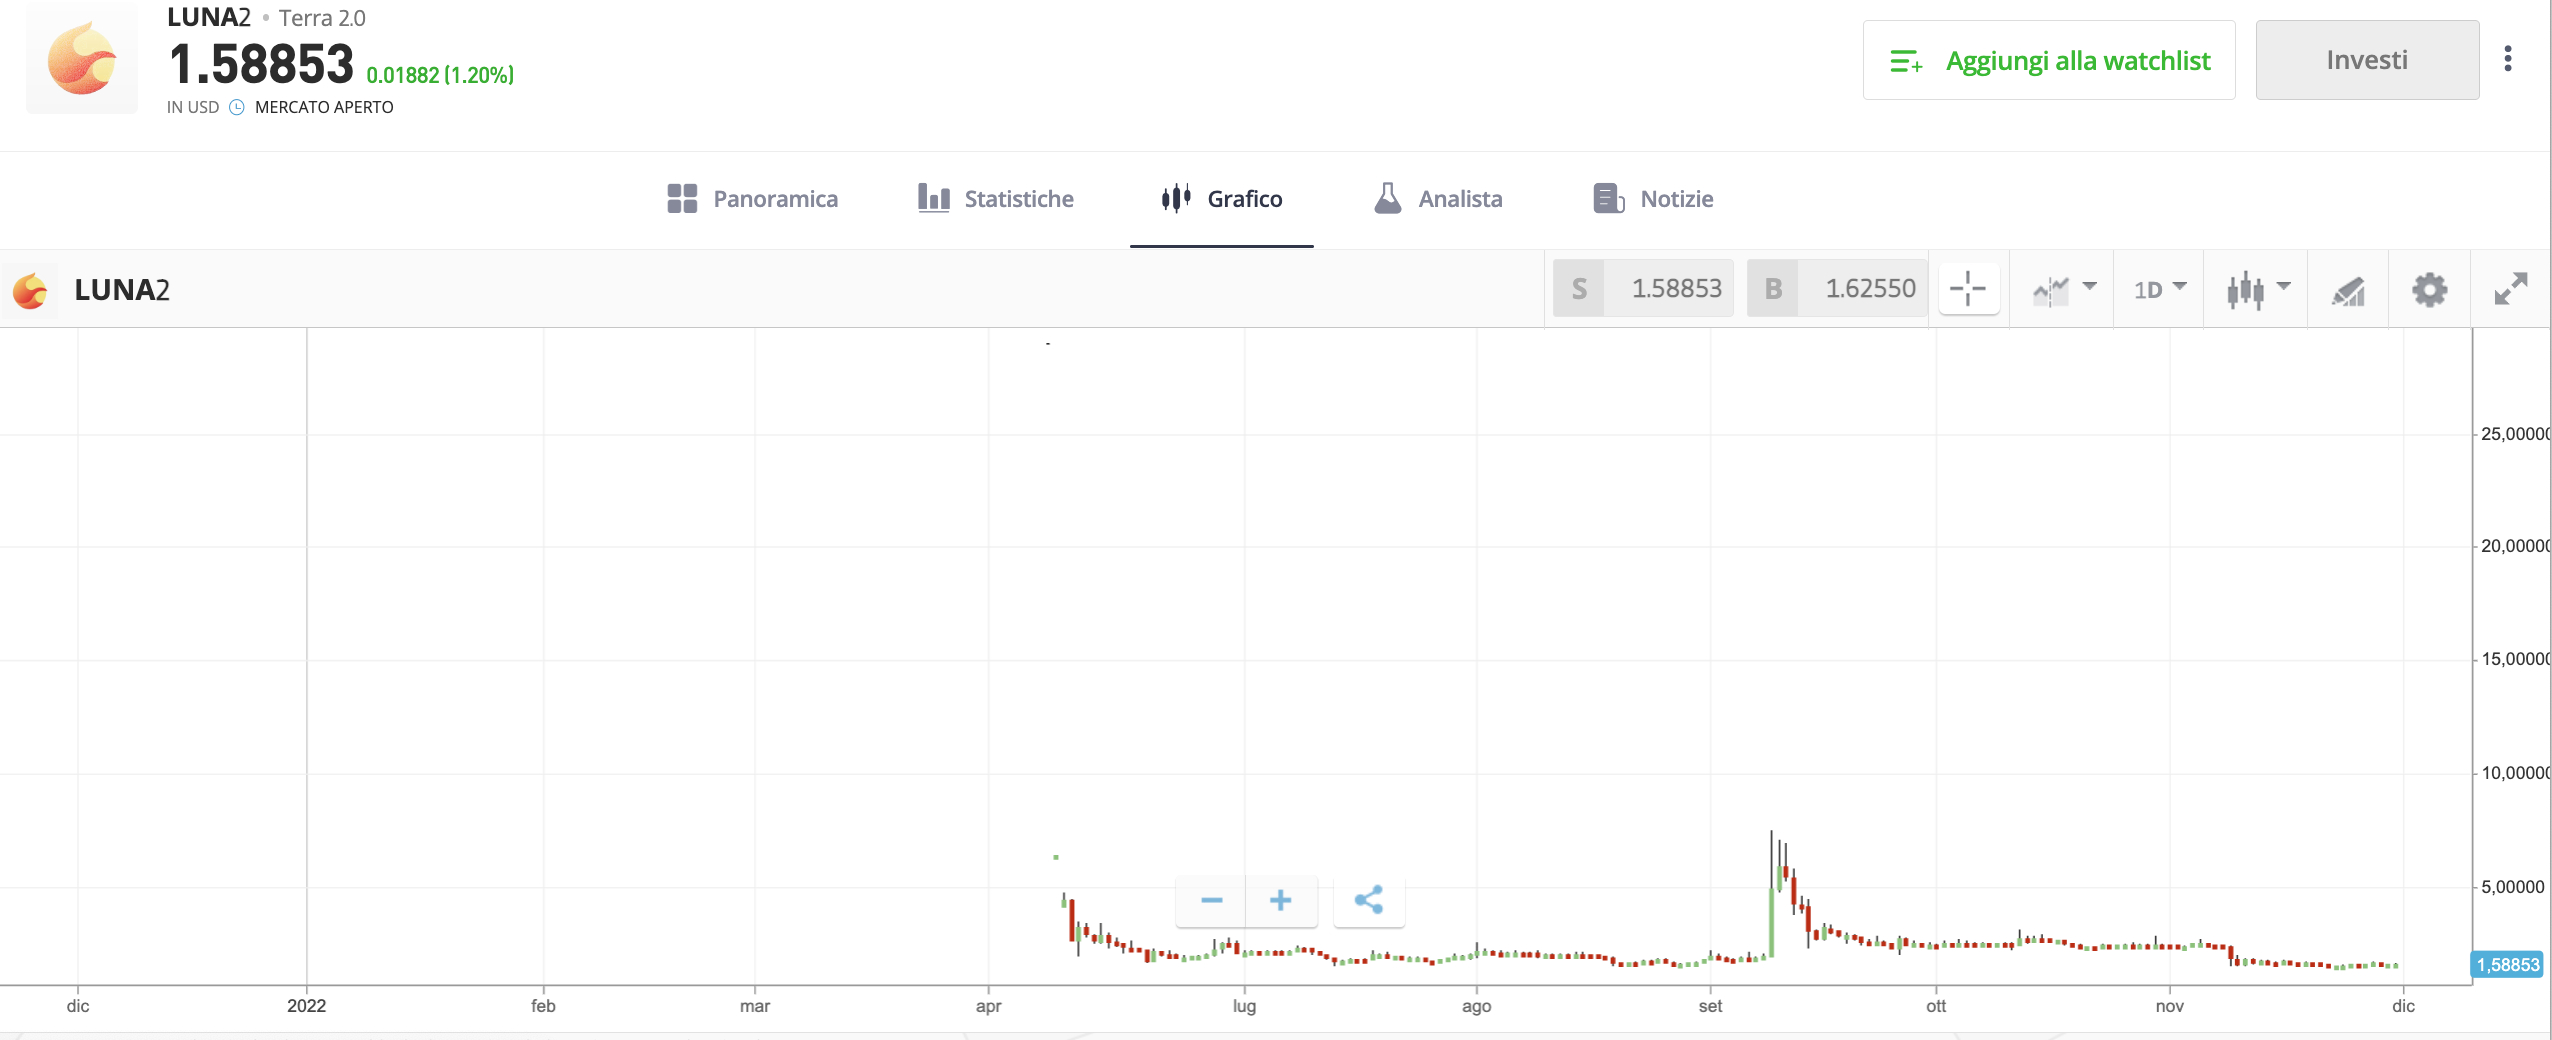Viewport: 2552px width, 1040px height.
Task: Click the buy price B 1.62550
Action: (1836, 289)
